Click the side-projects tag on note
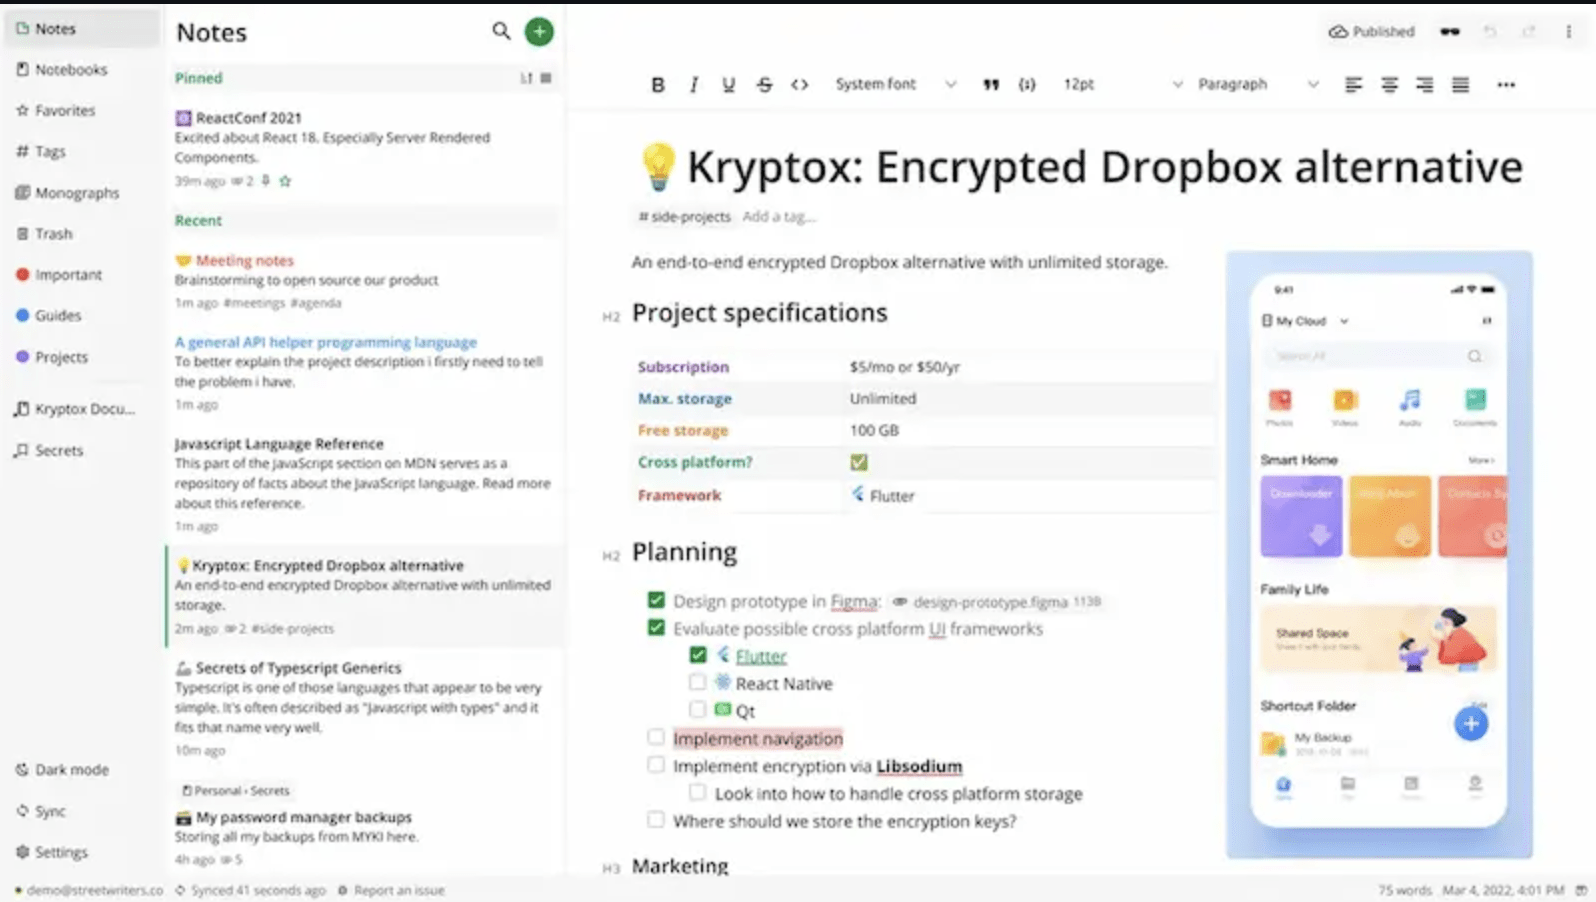The image size is (1596, 902). coord(685,216)
